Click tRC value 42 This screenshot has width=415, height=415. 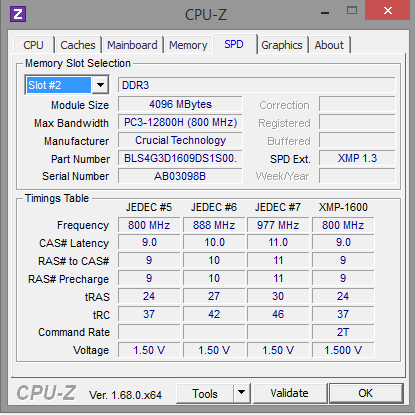214,314
